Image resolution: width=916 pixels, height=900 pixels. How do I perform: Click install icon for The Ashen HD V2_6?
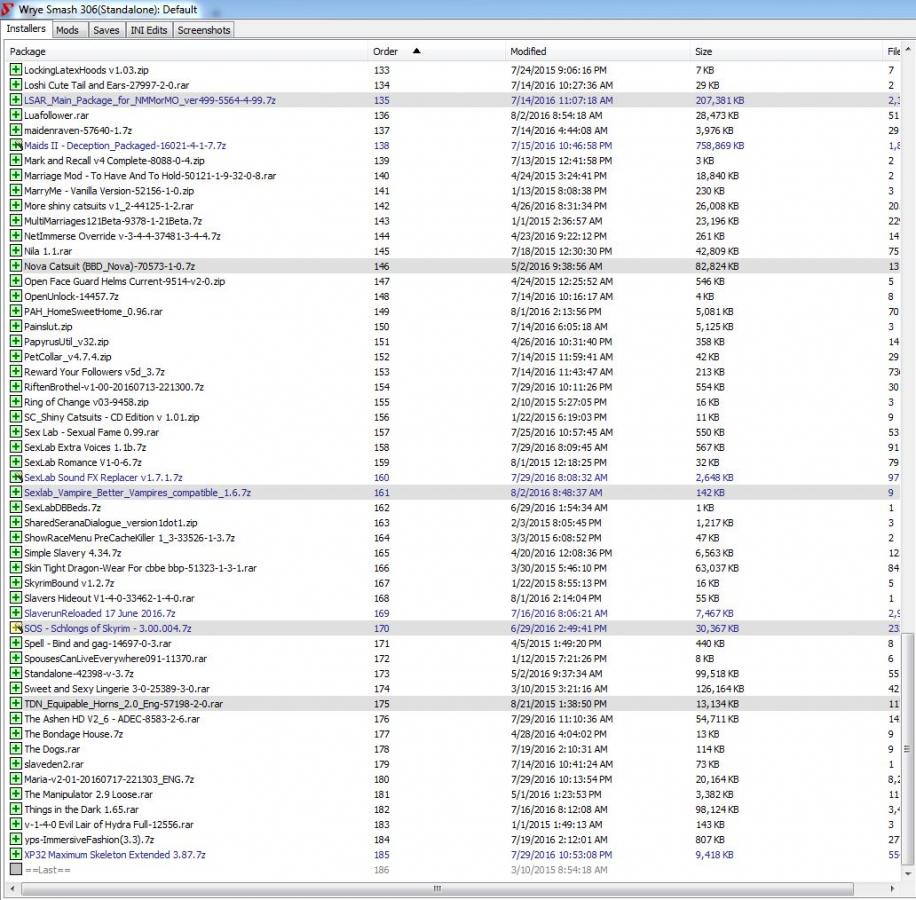(x=16, y=719)
